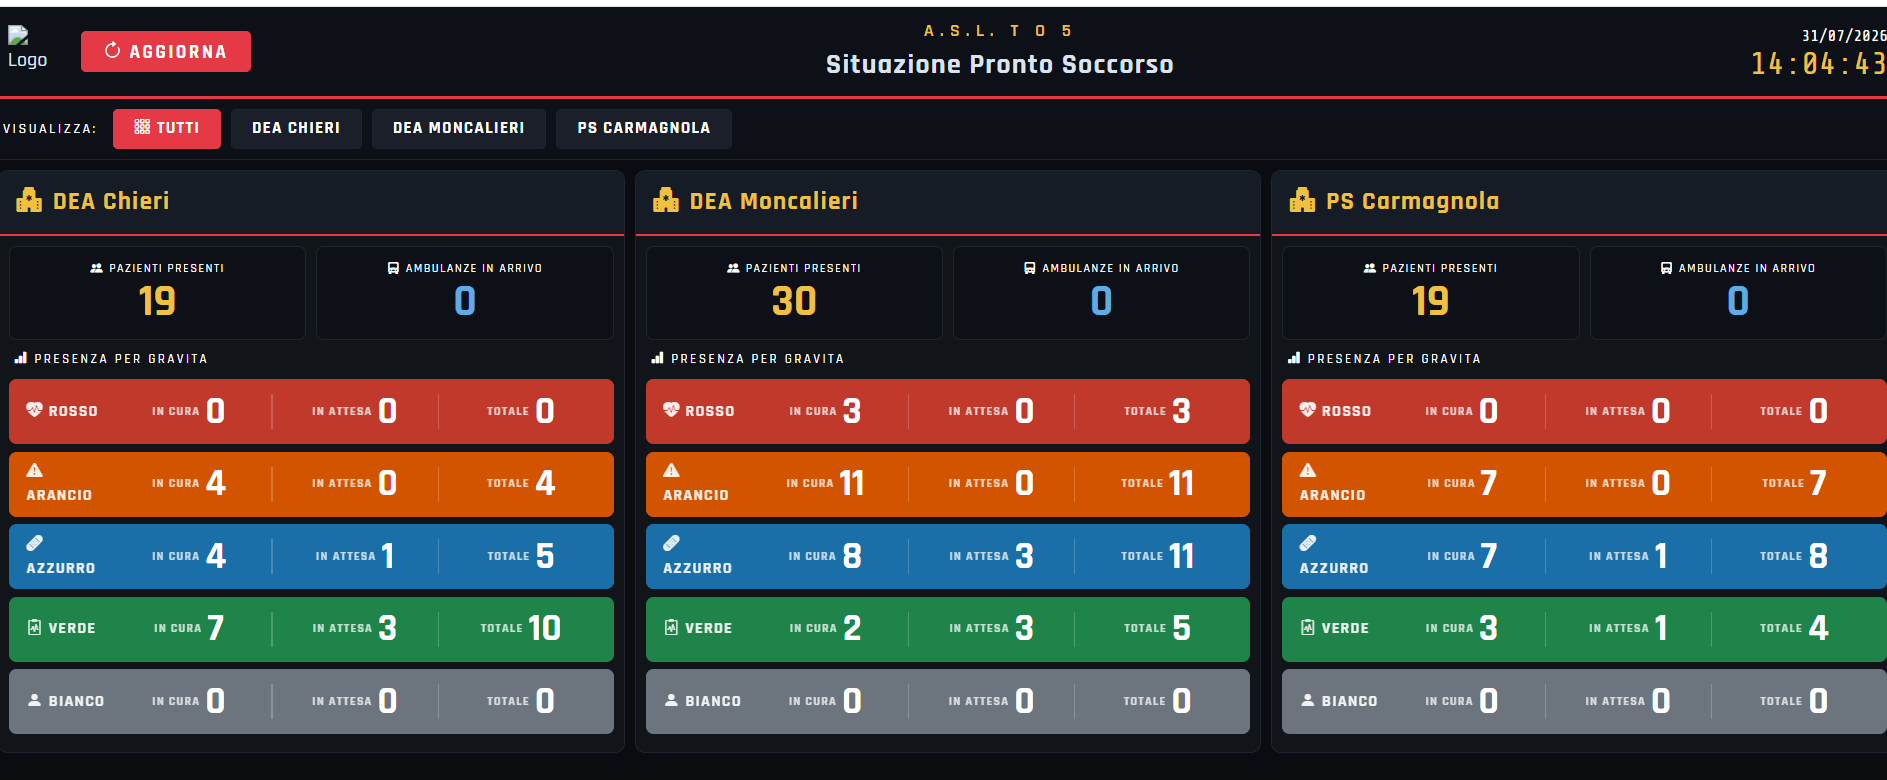Viewport: 1887px width, 780px height.
Task: Select Moncalieri ROSSO severity row
Action: click(x=948, y=411)
